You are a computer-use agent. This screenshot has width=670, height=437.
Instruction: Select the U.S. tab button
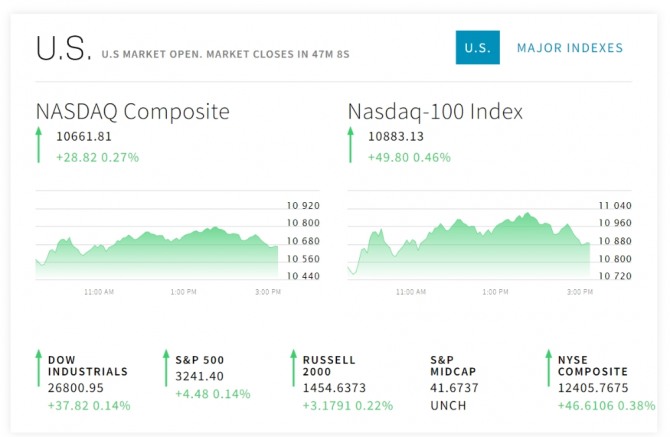(477, 48)
